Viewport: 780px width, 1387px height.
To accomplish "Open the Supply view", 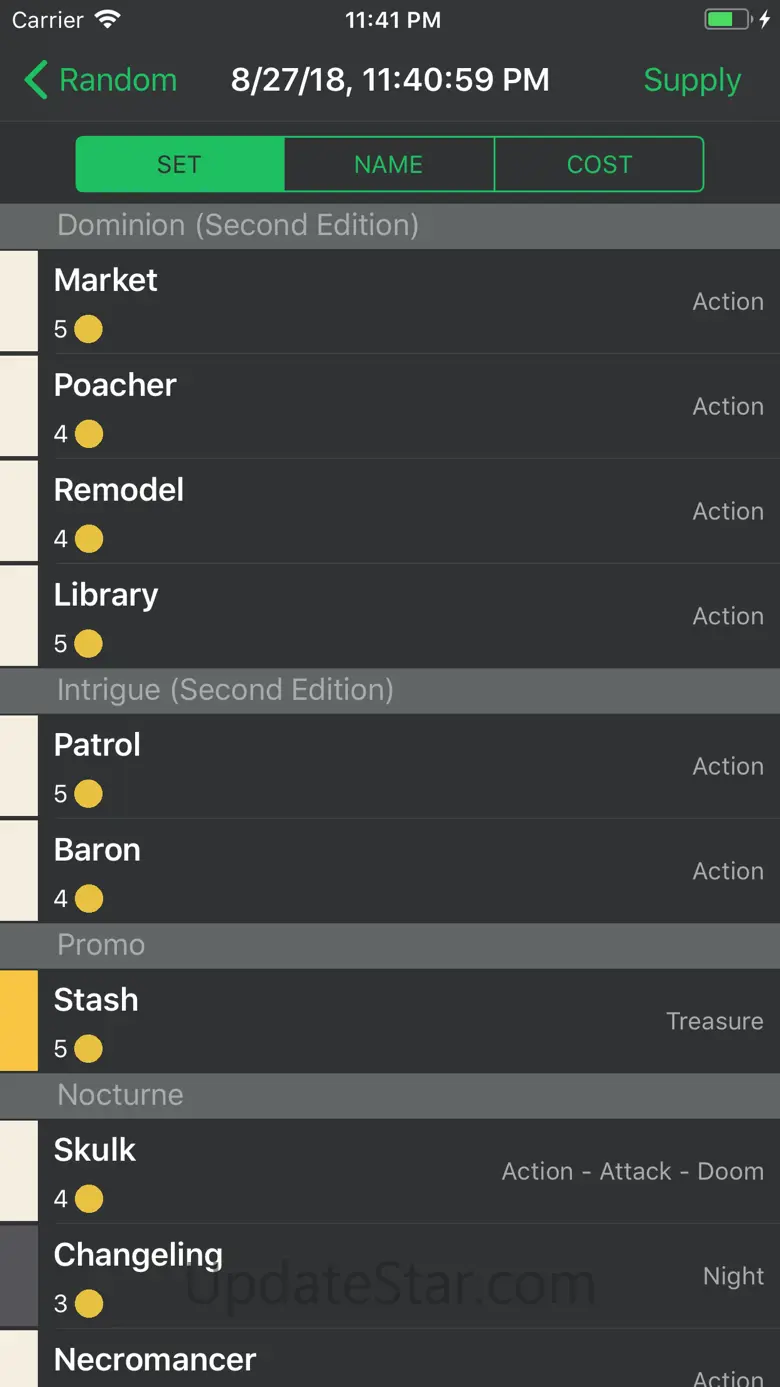I will [692, 80].
